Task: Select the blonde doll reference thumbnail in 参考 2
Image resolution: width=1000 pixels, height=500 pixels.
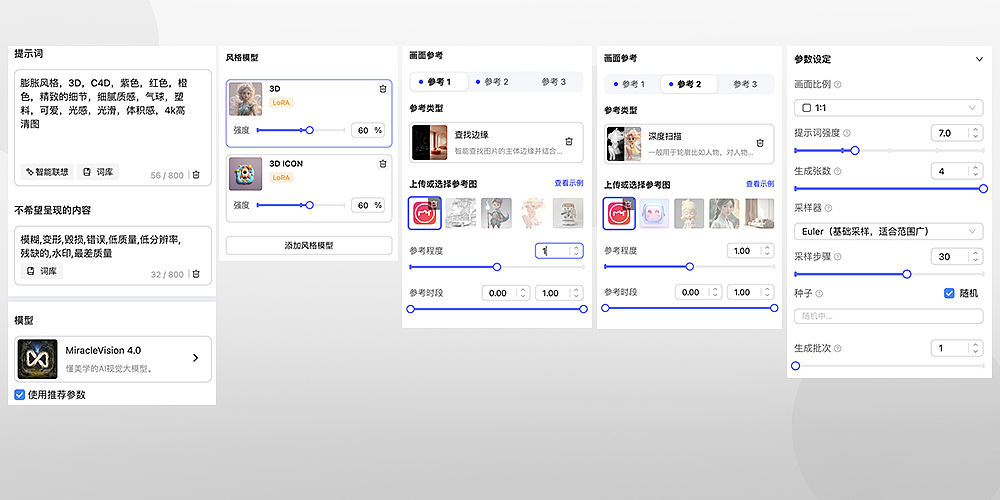Action: pyautogui.click(x=689, y=214)
